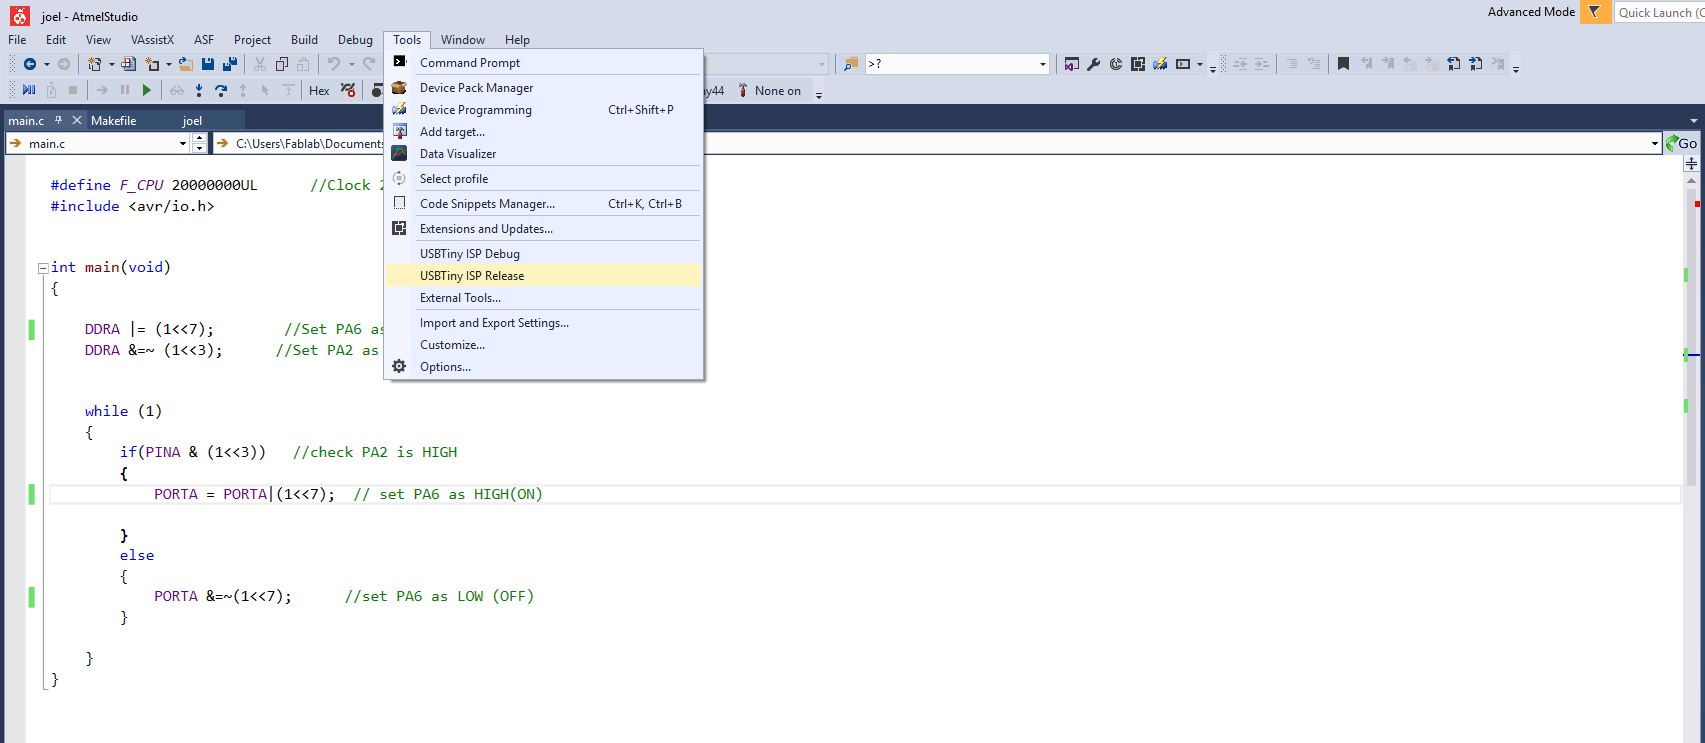Screen dimensions: 1705x743
Task: Collapse the main function code block
Action: pos(43,268)
